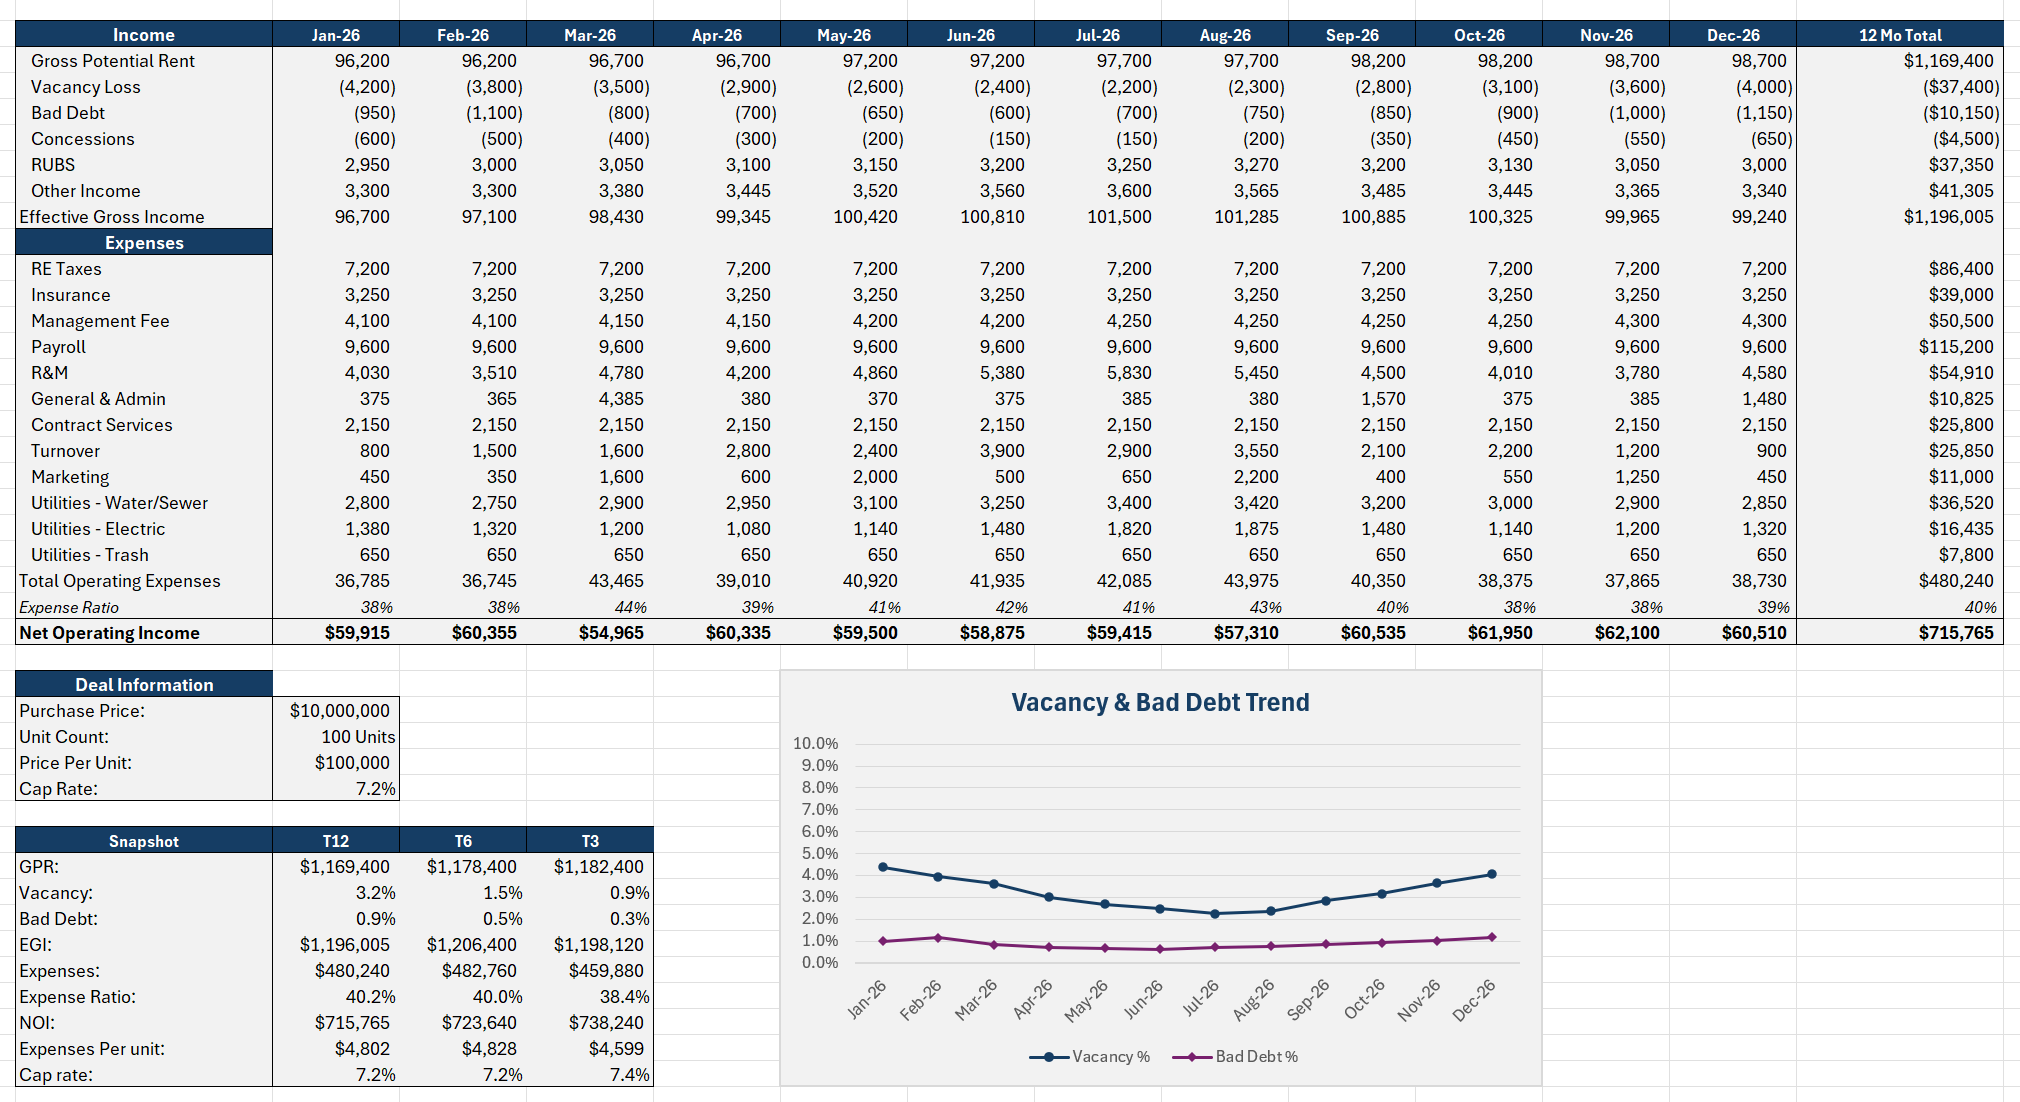The height and width of the screenshot is (1102, 2020).
Task: Click the Total Operating Expenses label
Action: (120, 581)
